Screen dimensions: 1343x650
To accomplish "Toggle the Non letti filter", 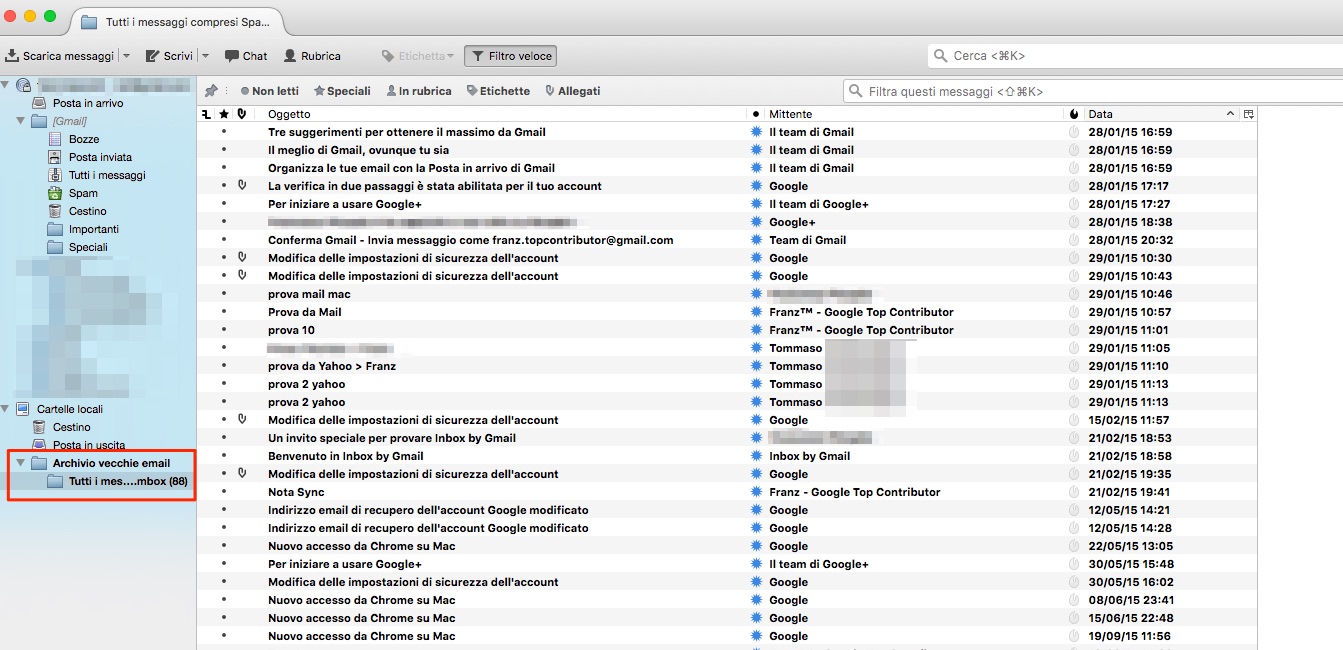I will point(269,91).
